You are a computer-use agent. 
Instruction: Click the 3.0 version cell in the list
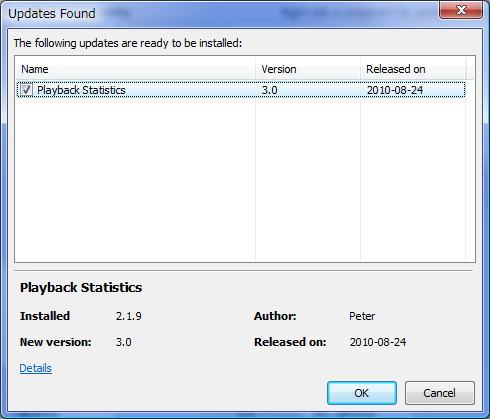click(269, 90)
